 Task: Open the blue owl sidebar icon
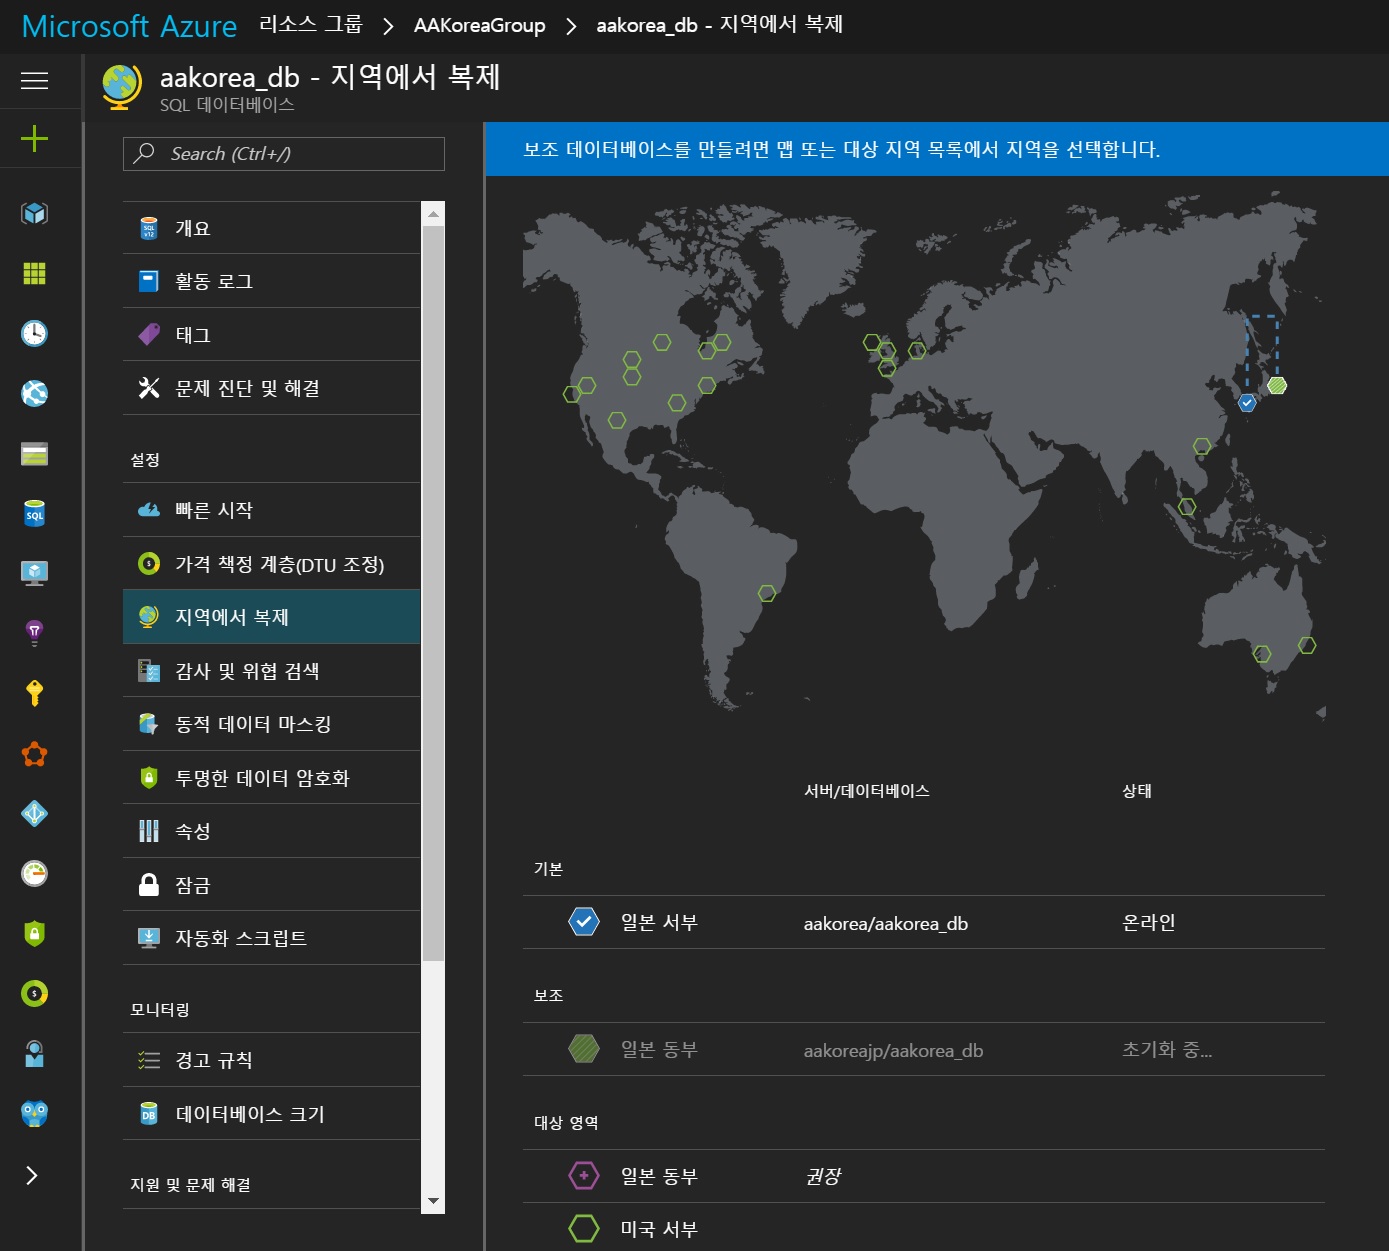click(34, 1113)
